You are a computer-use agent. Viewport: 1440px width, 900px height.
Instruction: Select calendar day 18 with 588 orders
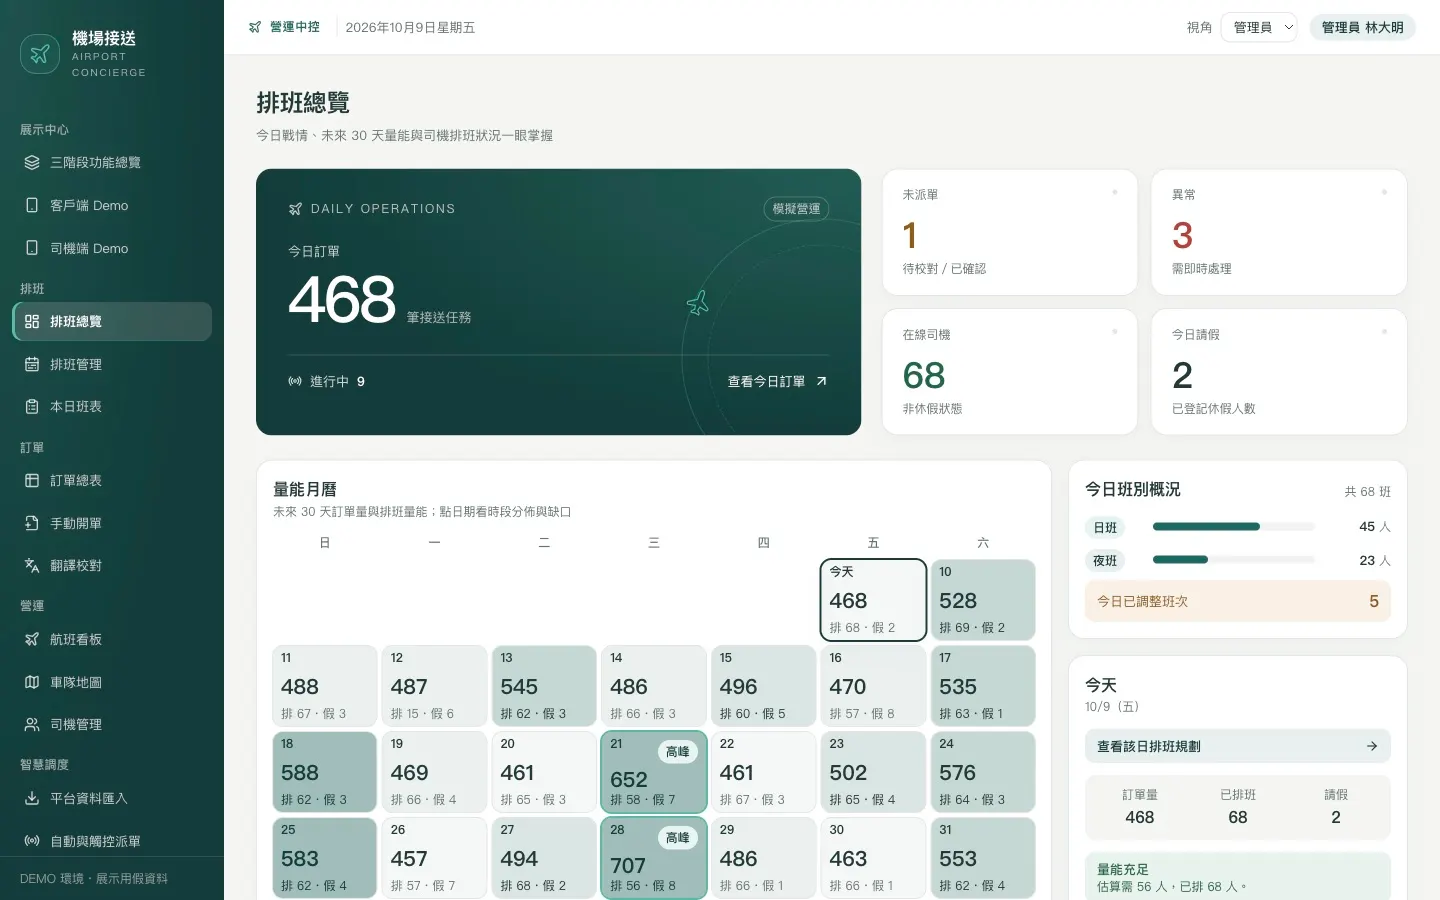(325, 772)
